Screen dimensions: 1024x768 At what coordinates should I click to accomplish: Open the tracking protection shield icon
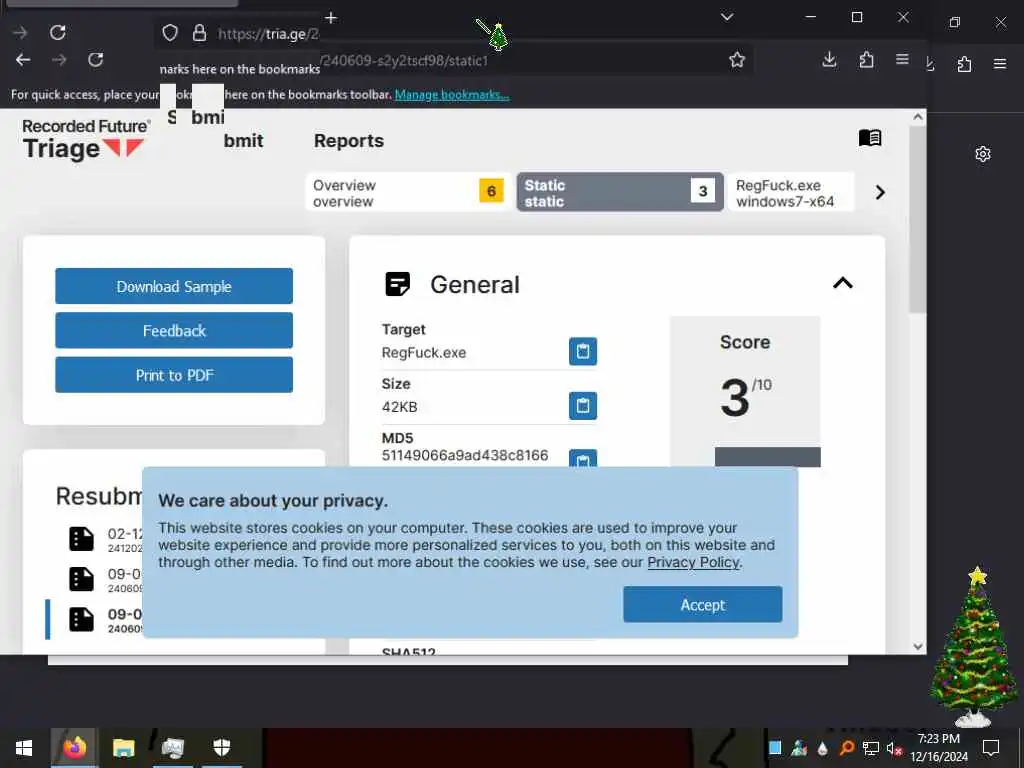tap(170, 33)
